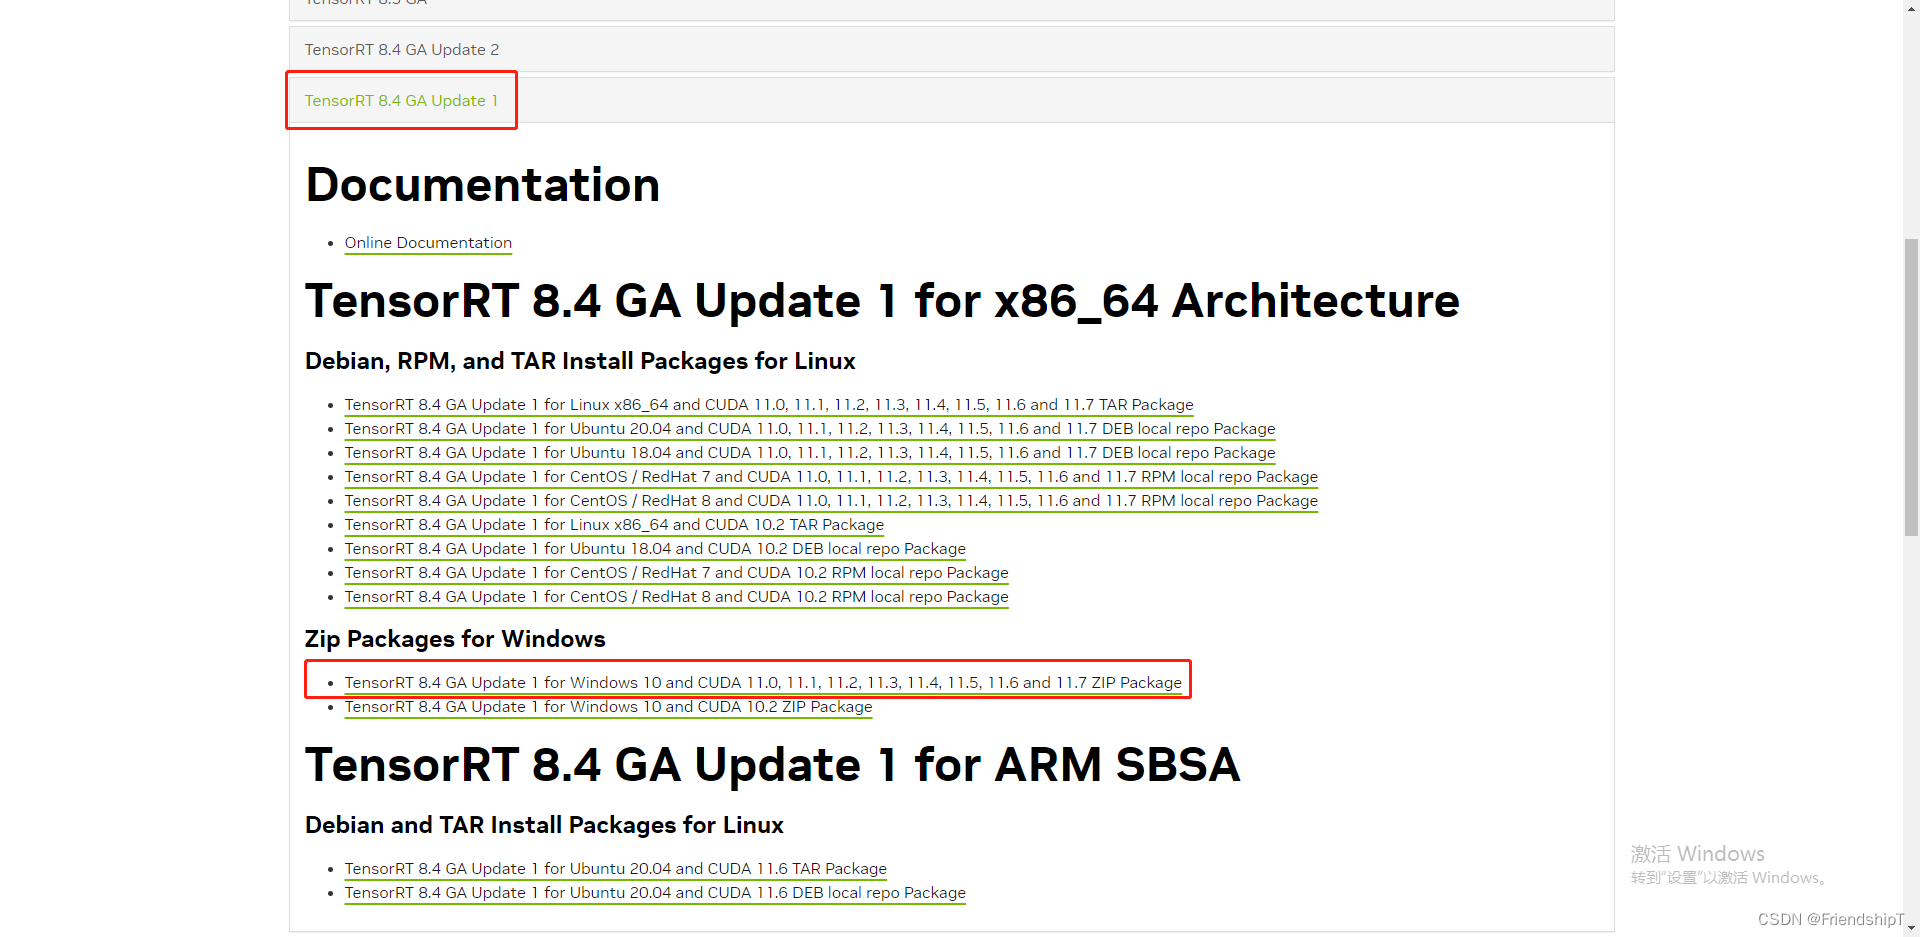The image size is (1920, 937).
Task: Download Ubuntu 20.04 CUDA 11.0-11.7 DEB package
Action: (810, 429)
